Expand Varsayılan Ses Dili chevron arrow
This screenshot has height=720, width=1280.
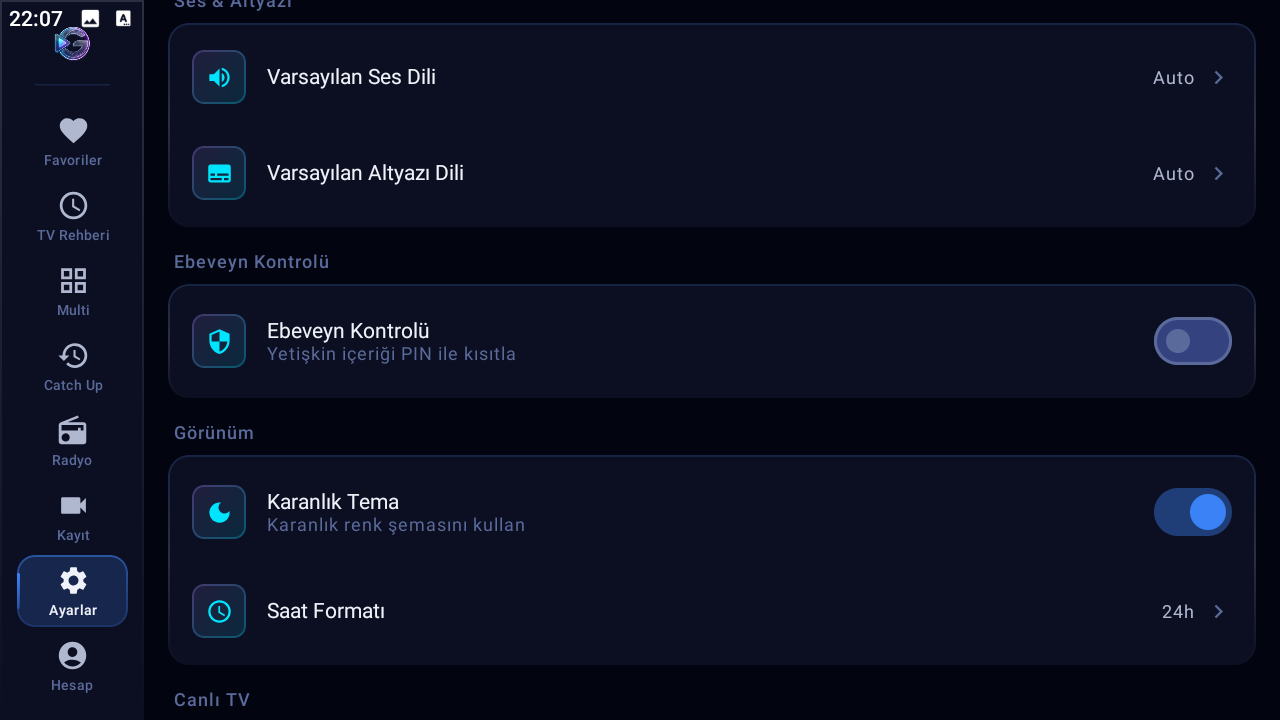coord(1219,78)
